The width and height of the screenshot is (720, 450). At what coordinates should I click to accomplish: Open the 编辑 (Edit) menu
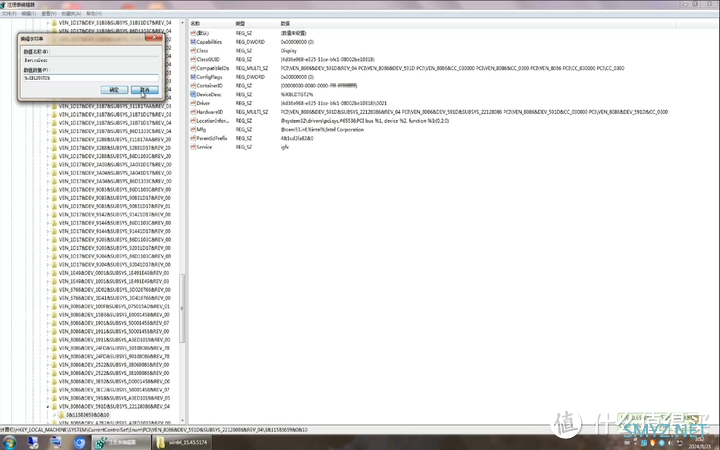[x=30, y=13]
